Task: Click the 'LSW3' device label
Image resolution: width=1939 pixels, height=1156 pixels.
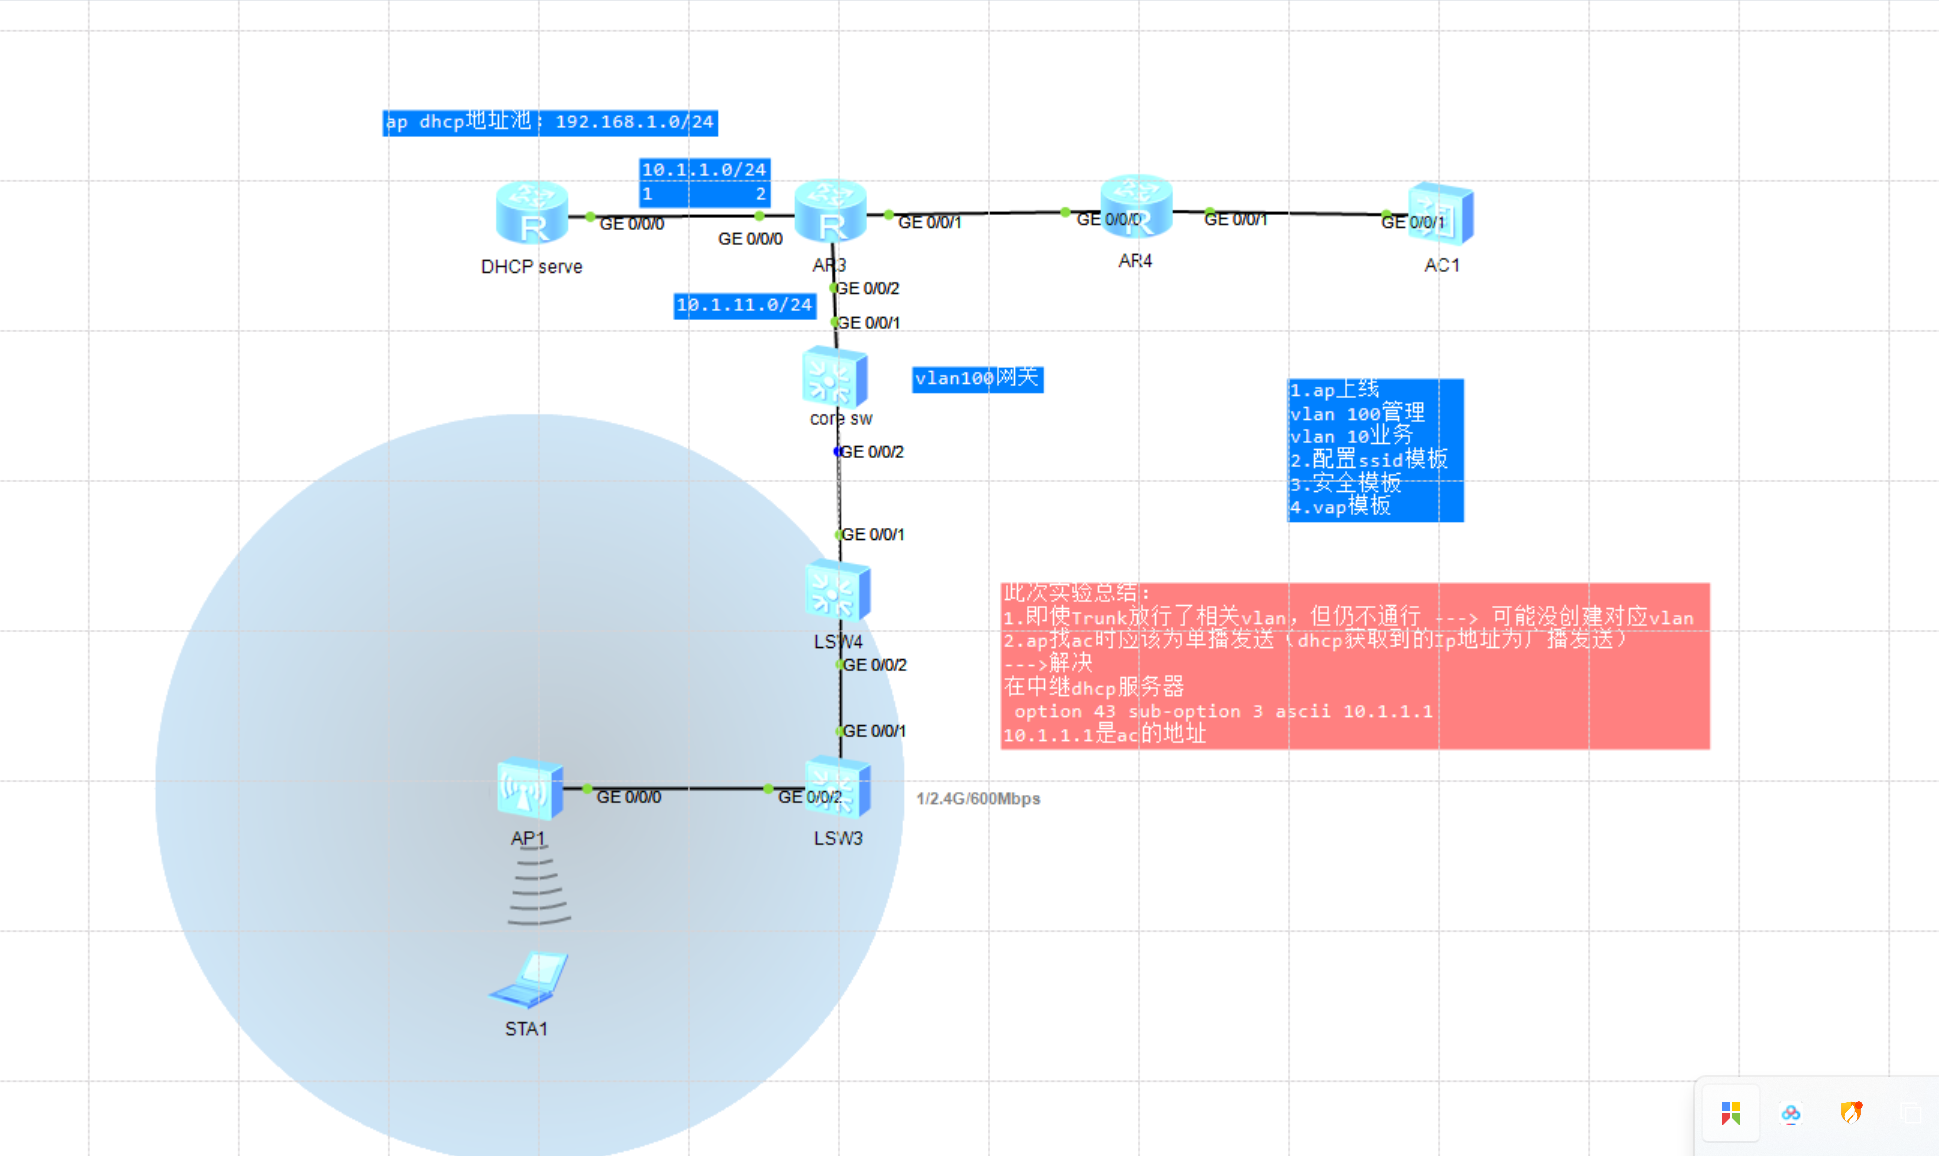Action: (838, 838)
